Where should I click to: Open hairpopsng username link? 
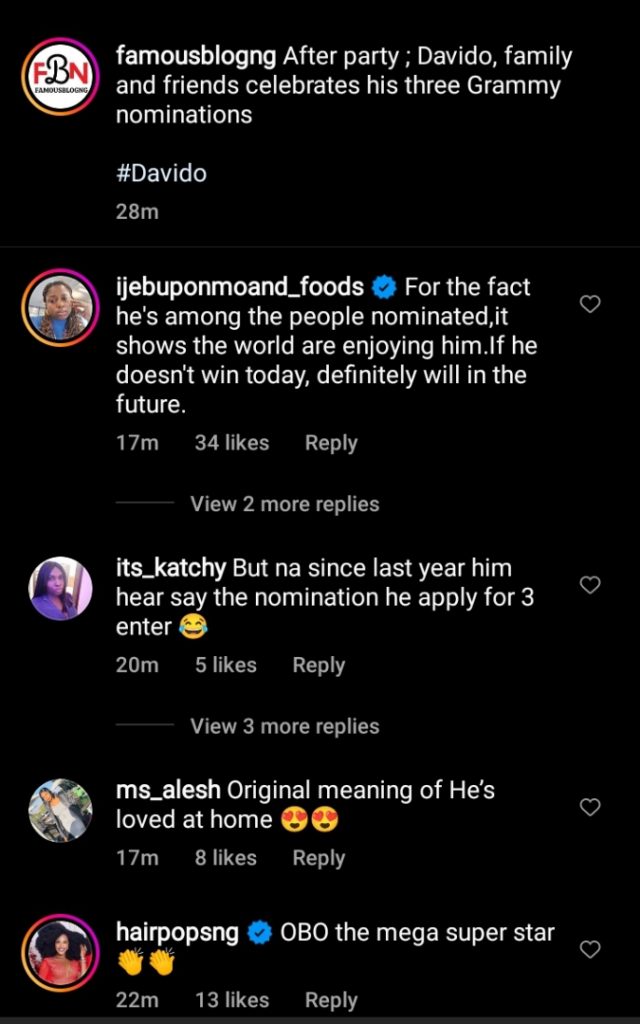(177, 933)
